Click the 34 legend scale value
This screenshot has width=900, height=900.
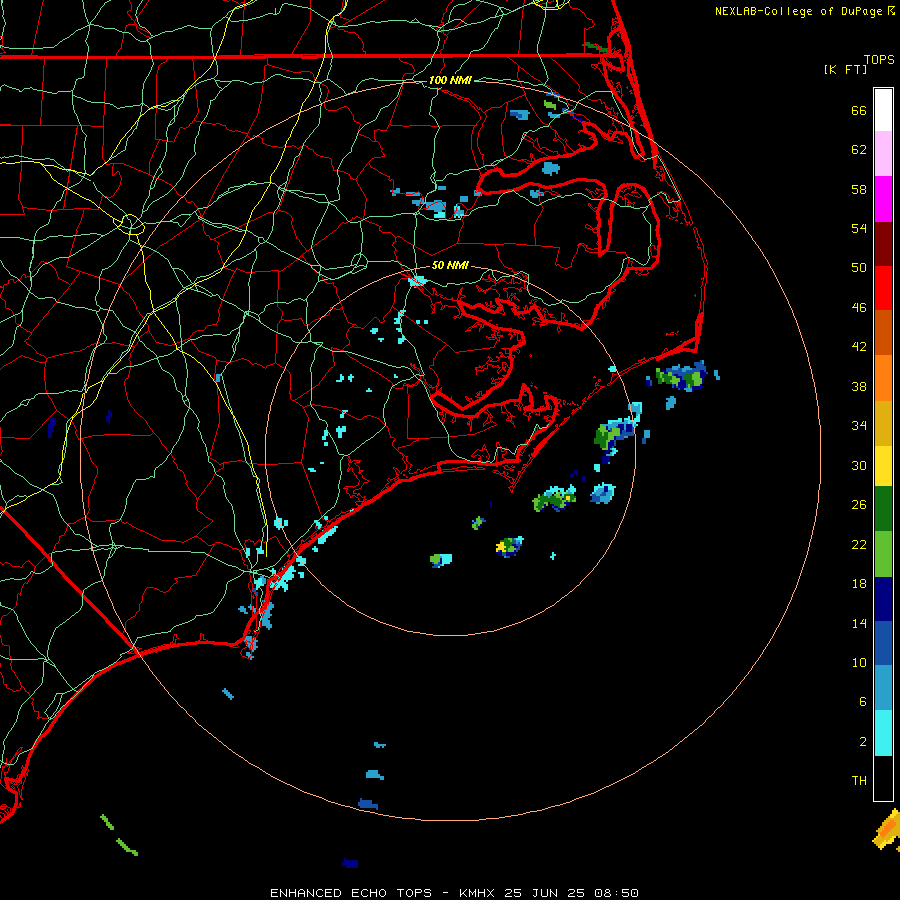859,426
